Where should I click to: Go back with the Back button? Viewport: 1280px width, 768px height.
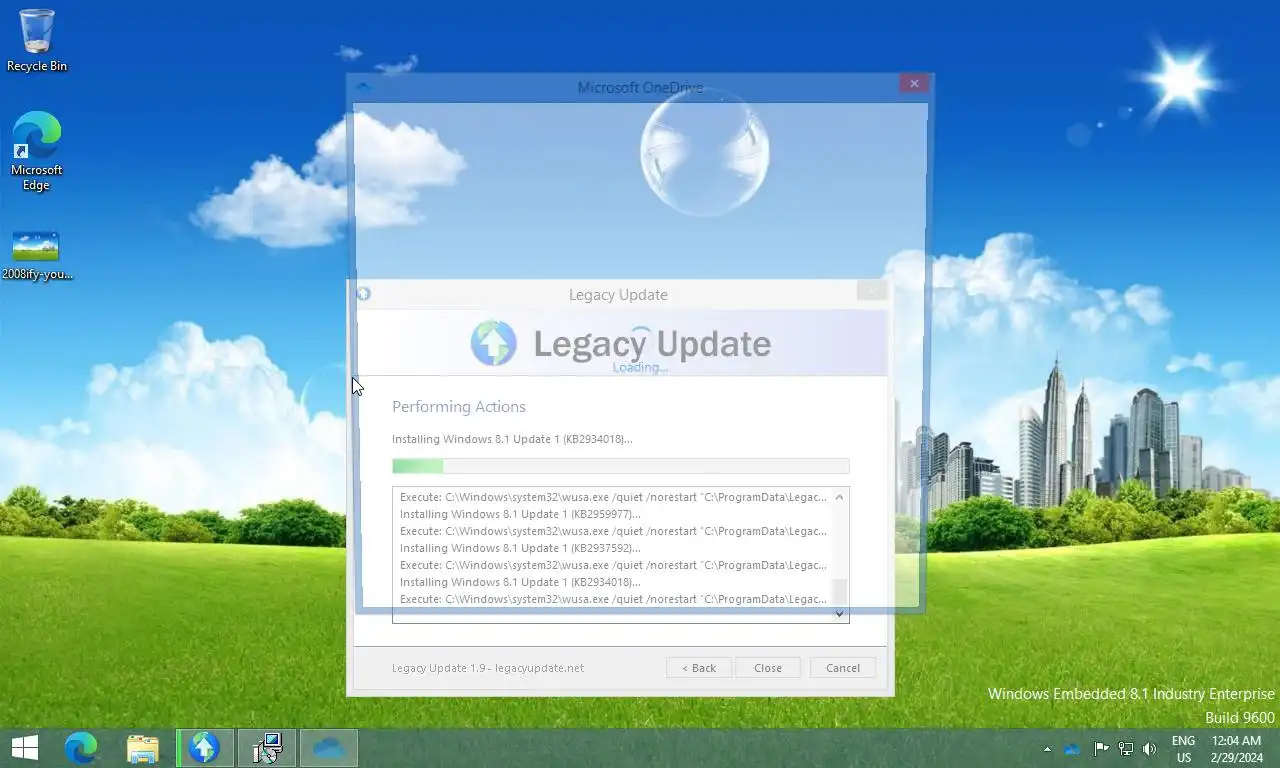[699, 668]
